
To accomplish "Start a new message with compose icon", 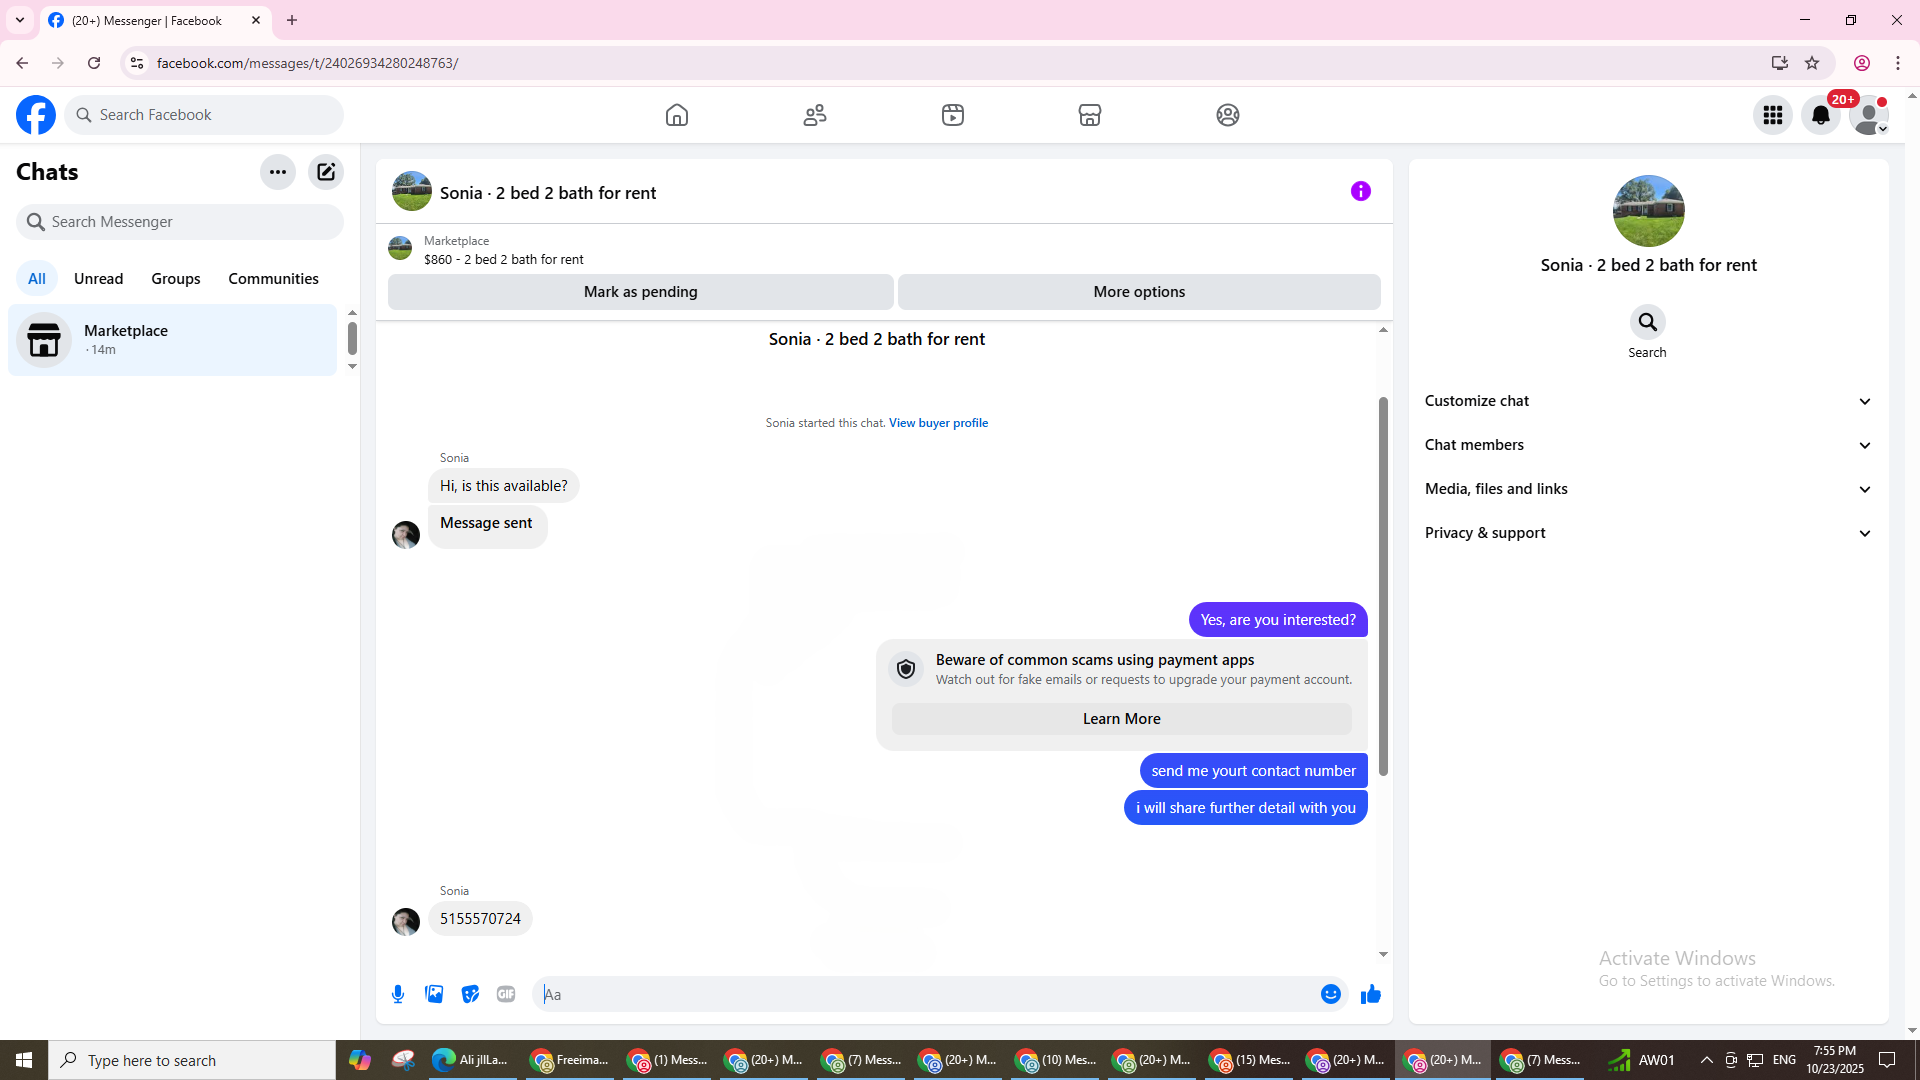I will pyautogui.click(x=326, y=172).
